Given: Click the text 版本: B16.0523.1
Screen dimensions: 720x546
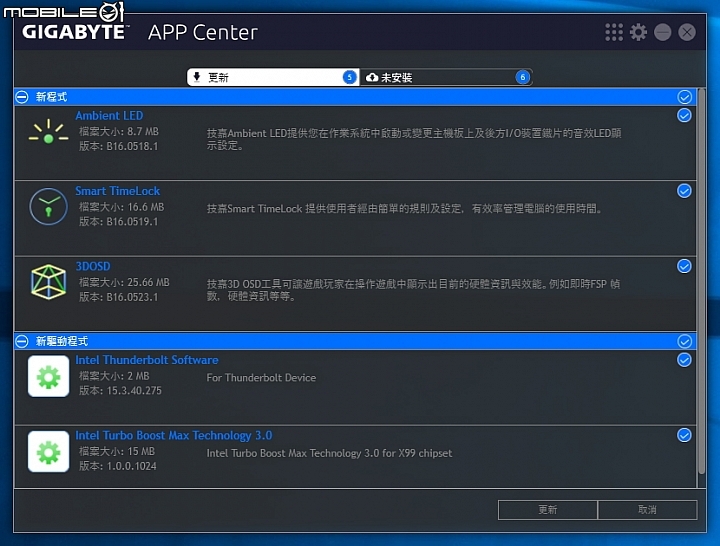Looking at the screenshot, I should (x=118, y=297).
